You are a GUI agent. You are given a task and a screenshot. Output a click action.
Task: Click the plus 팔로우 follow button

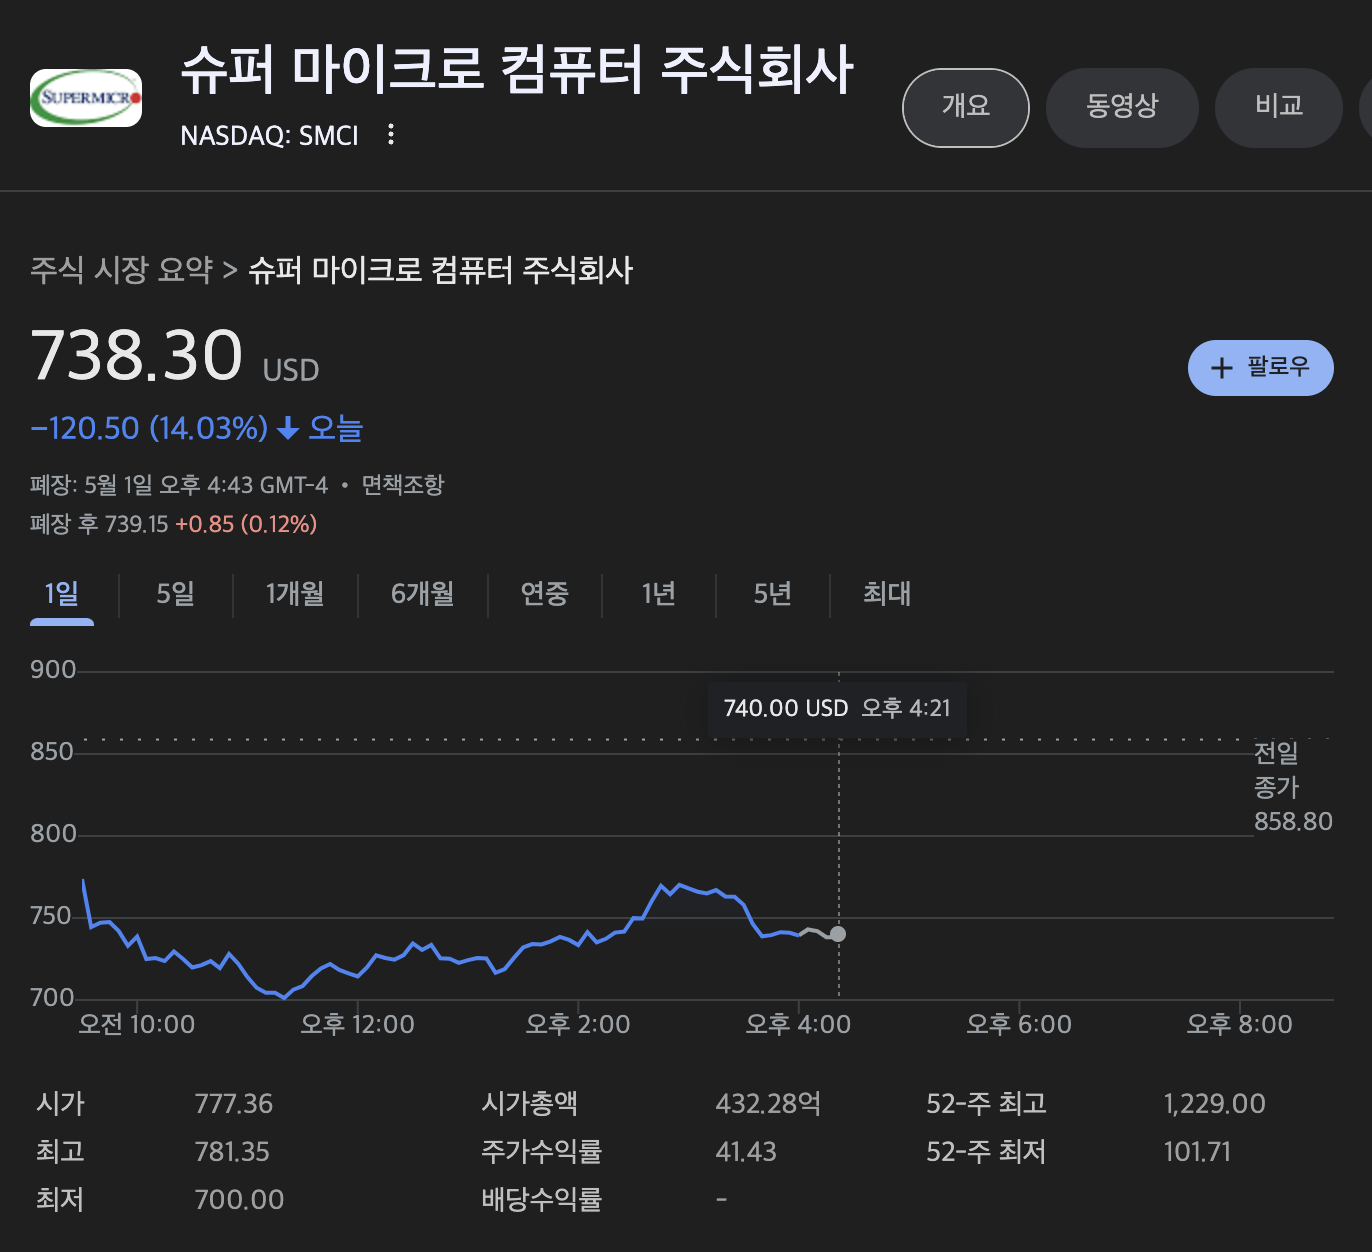tap(1260, 368)
